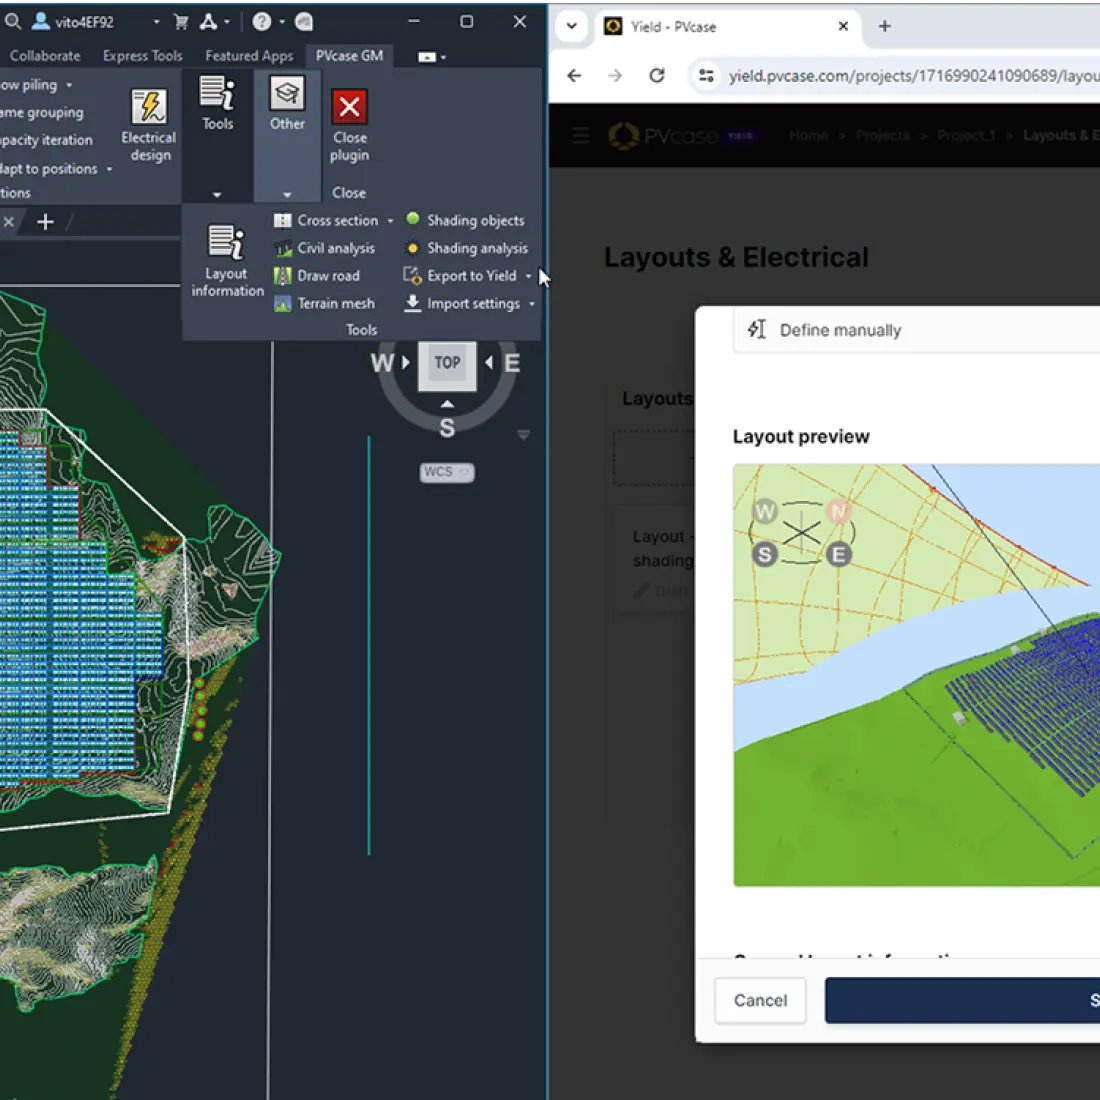1100x1100 pixels.
Task: Go back in the browser
Action: [575, 76]
